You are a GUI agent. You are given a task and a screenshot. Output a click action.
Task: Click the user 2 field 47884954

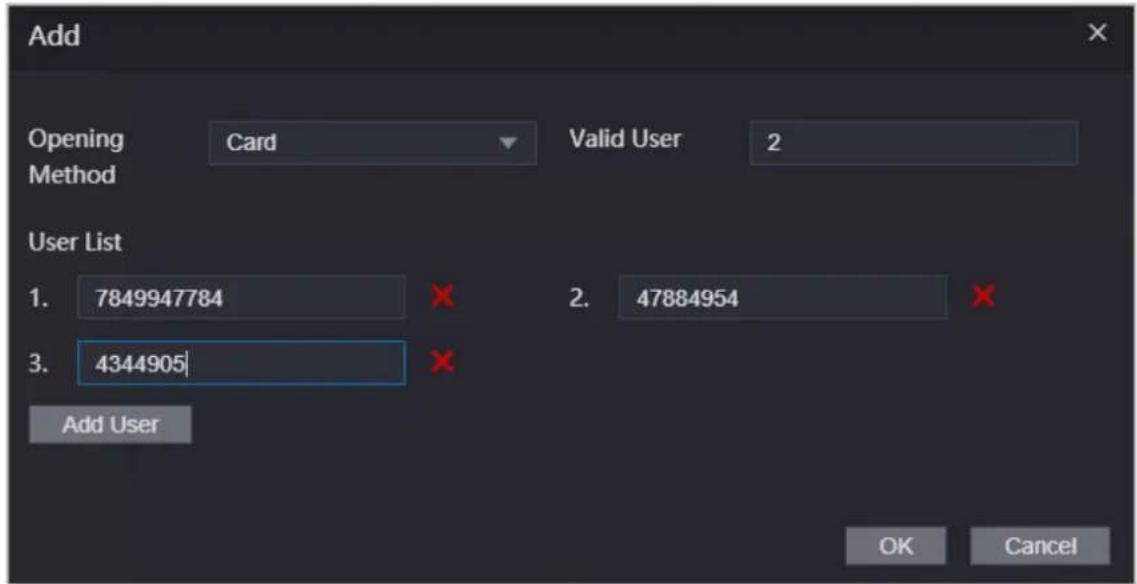782,297
